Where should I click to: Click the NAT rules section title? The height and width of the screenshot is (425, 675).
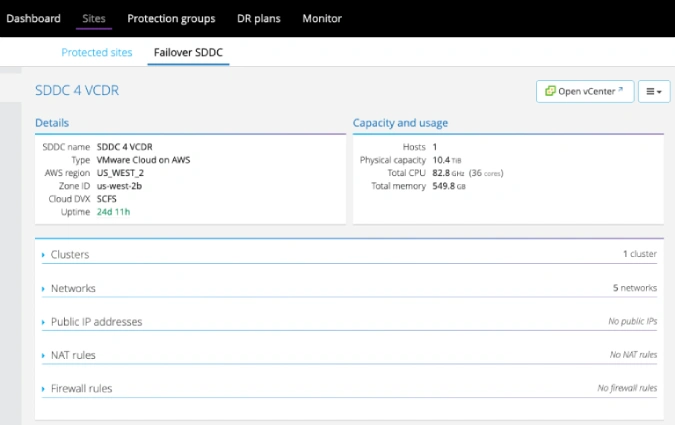[73, 355]
